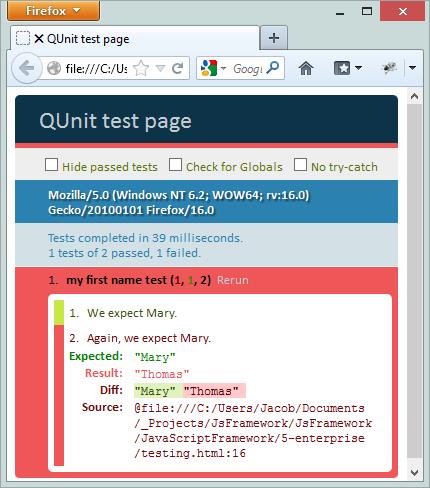Enable Hide passed tests checkbox
Image resolution: width=430 pixels, height=488 pixels.
51,165
